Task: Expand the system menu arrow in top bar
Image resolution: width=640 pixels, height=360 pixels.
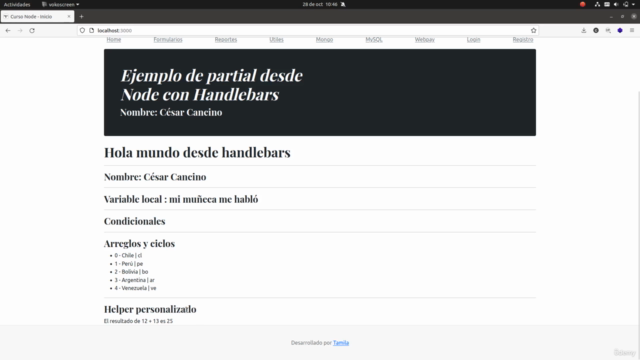Action: pos(633,4)
